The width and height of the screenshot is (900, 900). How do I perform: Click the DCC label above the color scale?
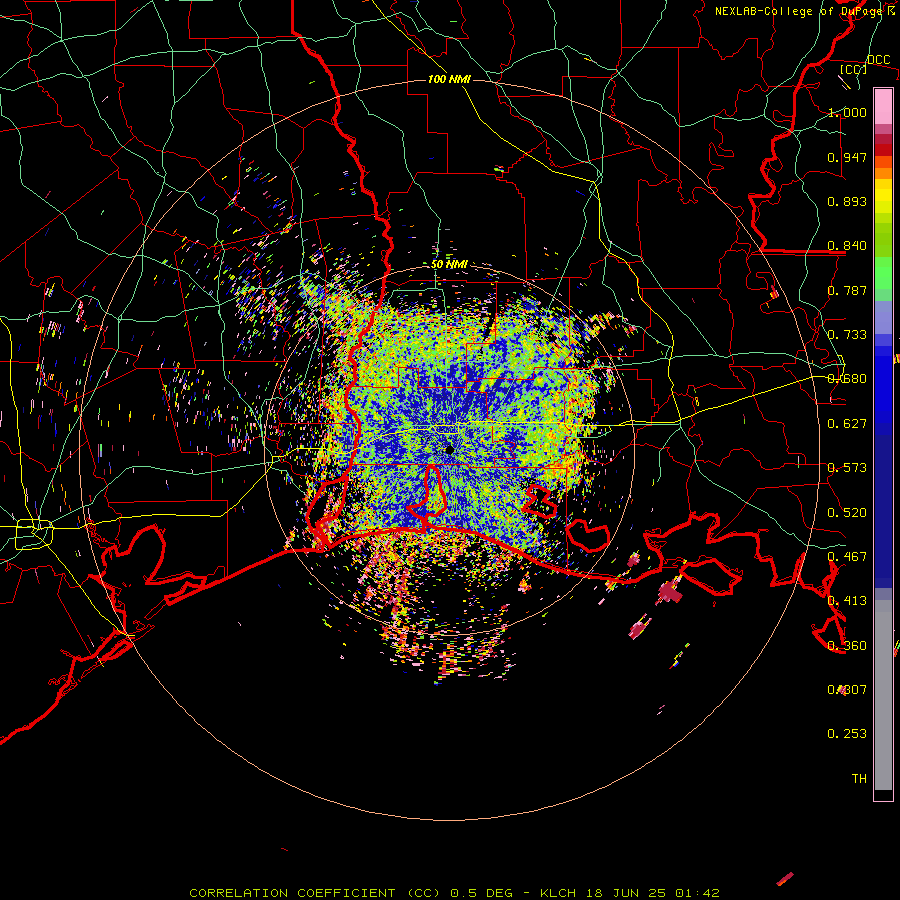click(878, 60)
